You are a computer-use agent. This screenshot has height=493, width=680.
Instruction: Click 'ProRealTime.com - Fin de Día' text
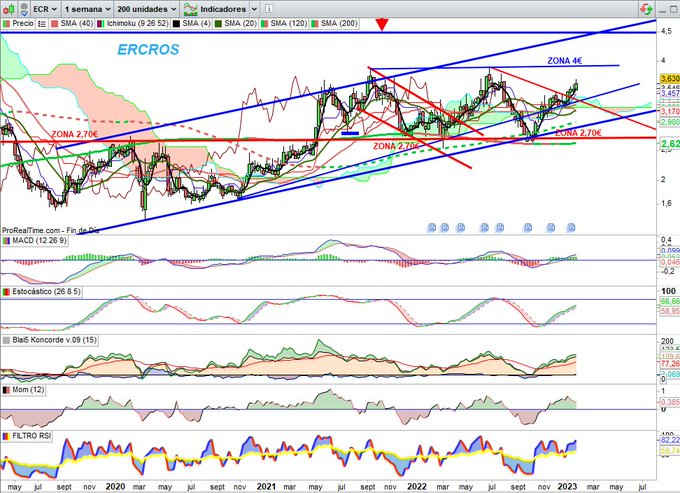pos(50,231)
